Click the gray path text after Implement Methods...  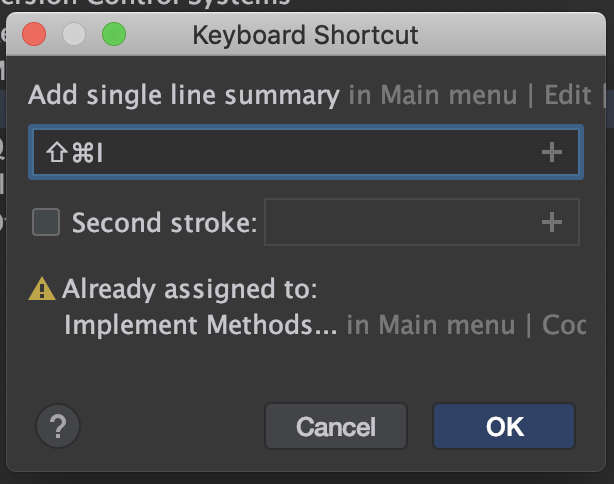click(466, 325)
